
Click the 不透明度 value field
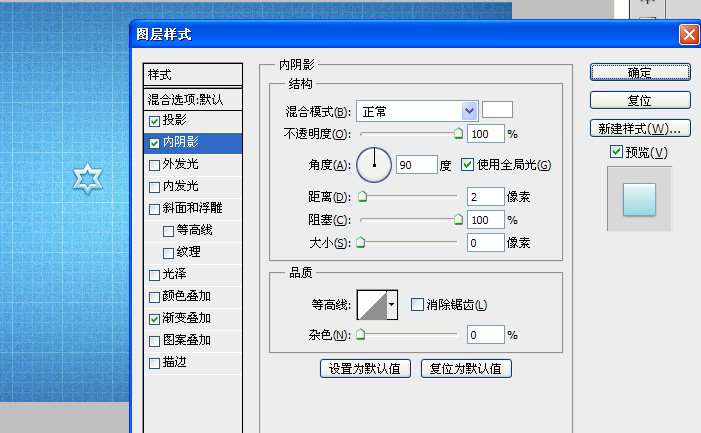486,134
